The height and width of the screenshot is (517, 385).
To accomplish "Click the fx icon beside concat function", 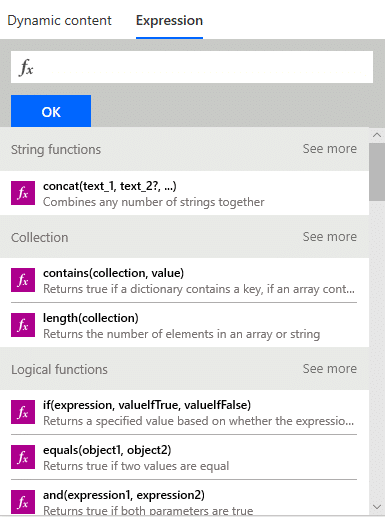I will tap(23, 193).
